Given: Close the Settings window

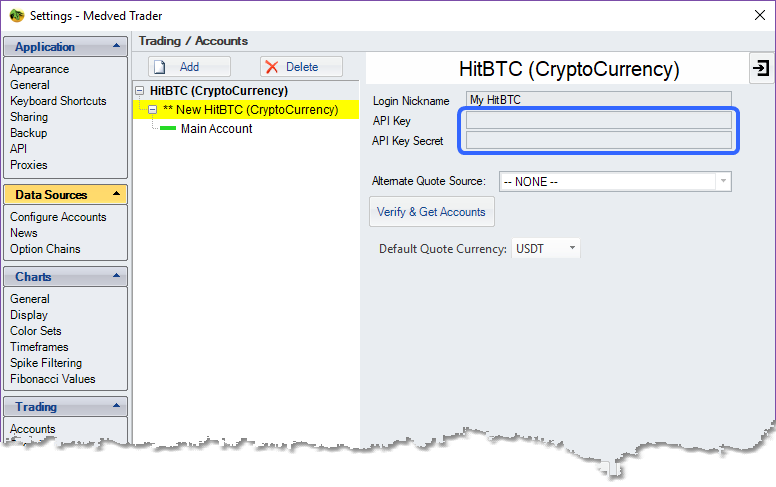Looking at the screenshot, I should click(x=760, y=15).
